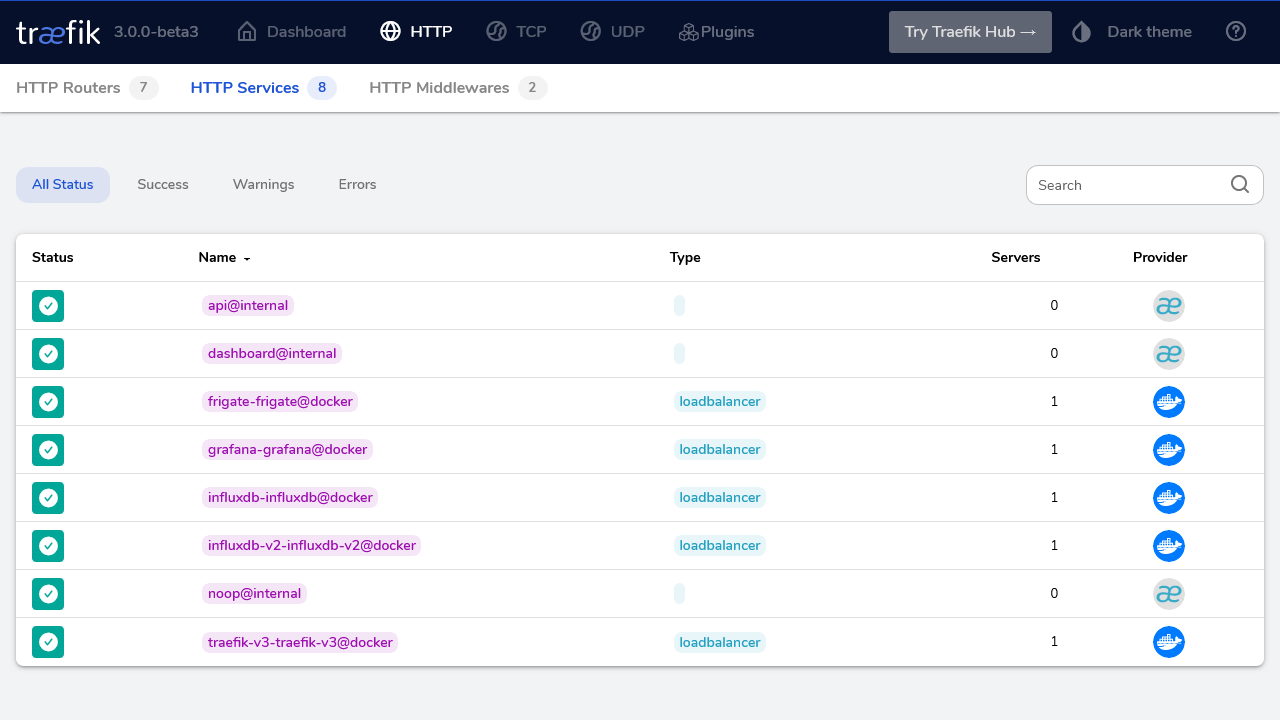The image size is (1280, 720).
Task: Click the Traefik internal provider icon for api@internal
Action: click(1168, 306)
